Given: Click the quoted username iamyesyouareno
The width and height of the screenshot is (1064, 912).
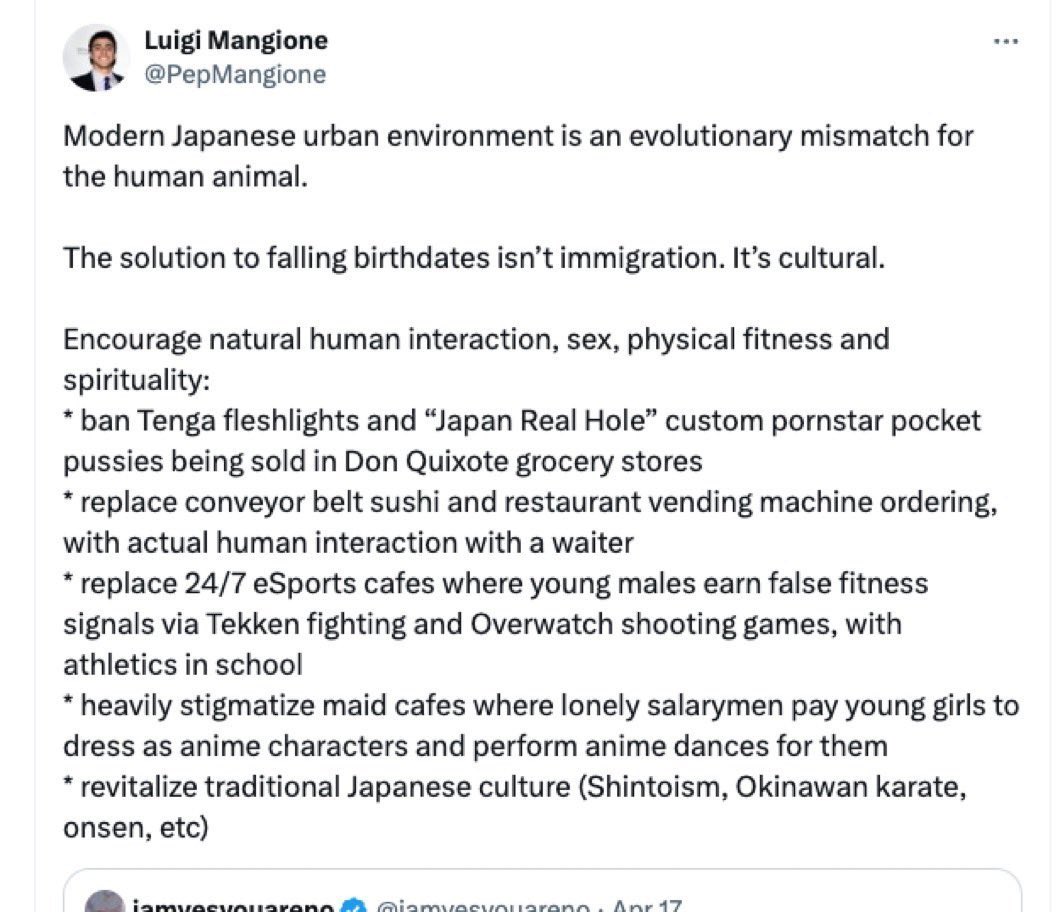Looking at the screenshot, I should [233, 906].
